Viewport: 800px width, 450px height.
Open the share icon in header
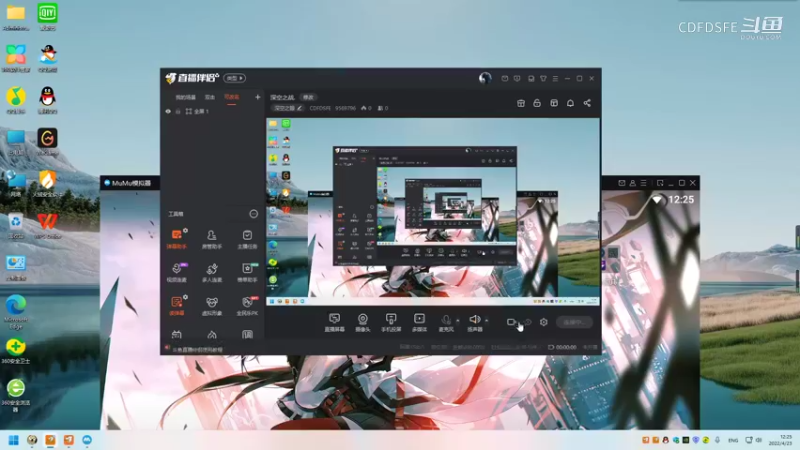587,103
